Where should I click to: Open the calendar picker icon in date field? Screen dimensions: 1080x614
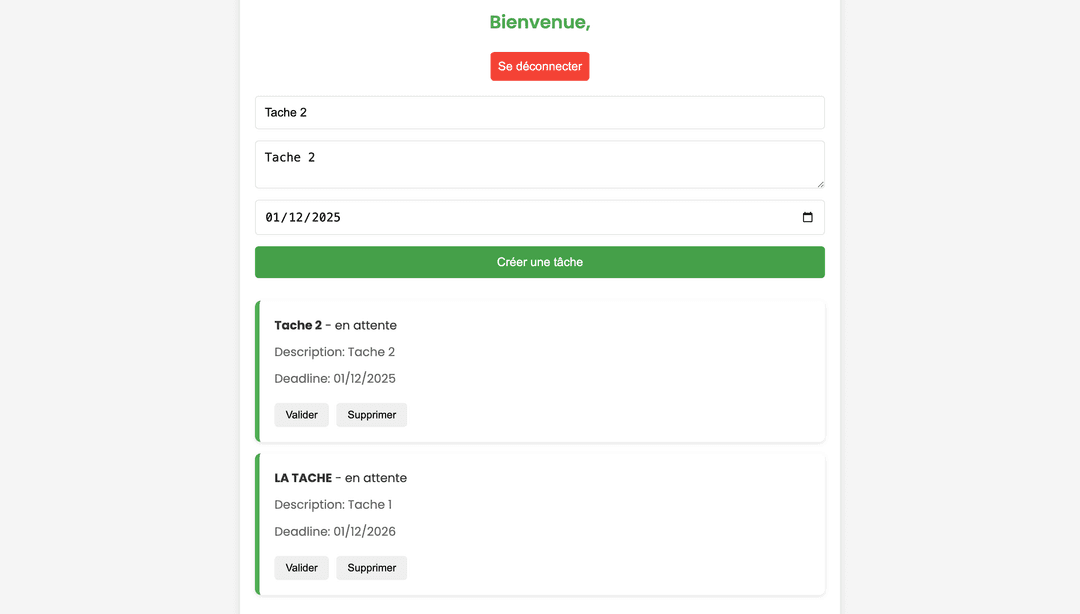[808, 217]
